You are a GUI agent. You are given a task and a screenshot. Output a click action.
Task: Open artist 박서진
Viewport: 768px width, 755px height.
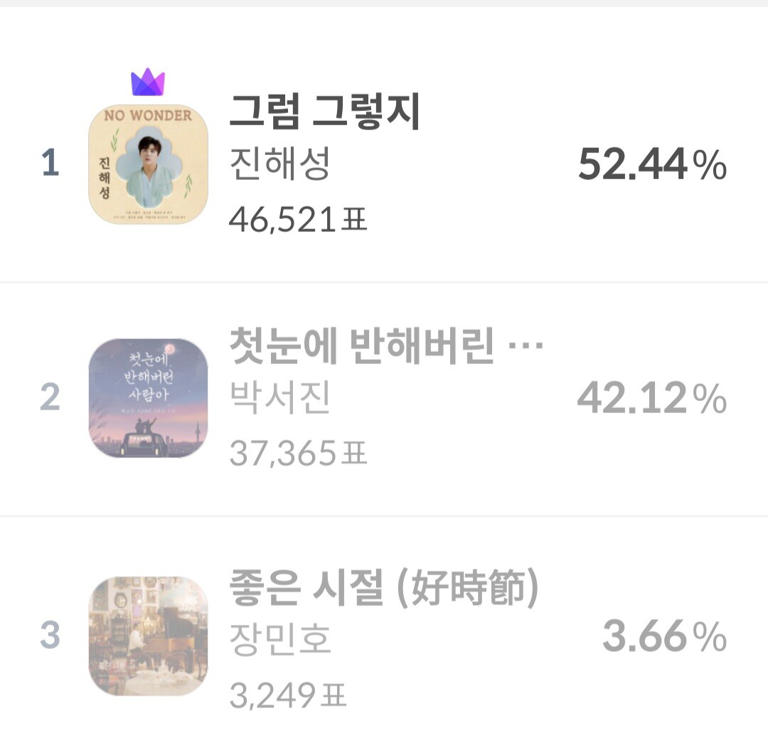pyautogui.click(x=280, y=400)
